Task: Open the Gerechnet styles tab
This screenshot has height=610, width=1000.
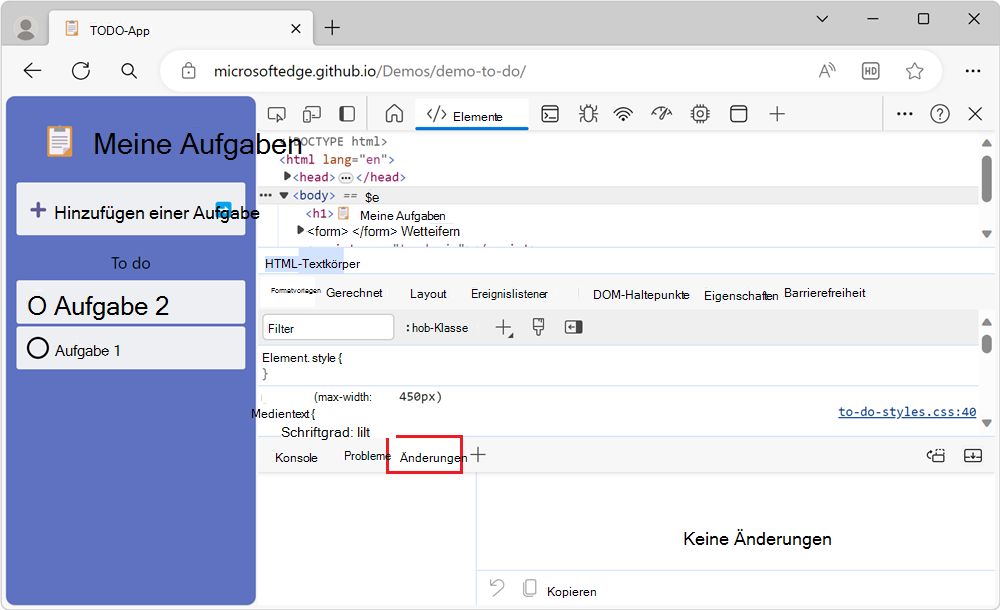Action: coord(354,294)
